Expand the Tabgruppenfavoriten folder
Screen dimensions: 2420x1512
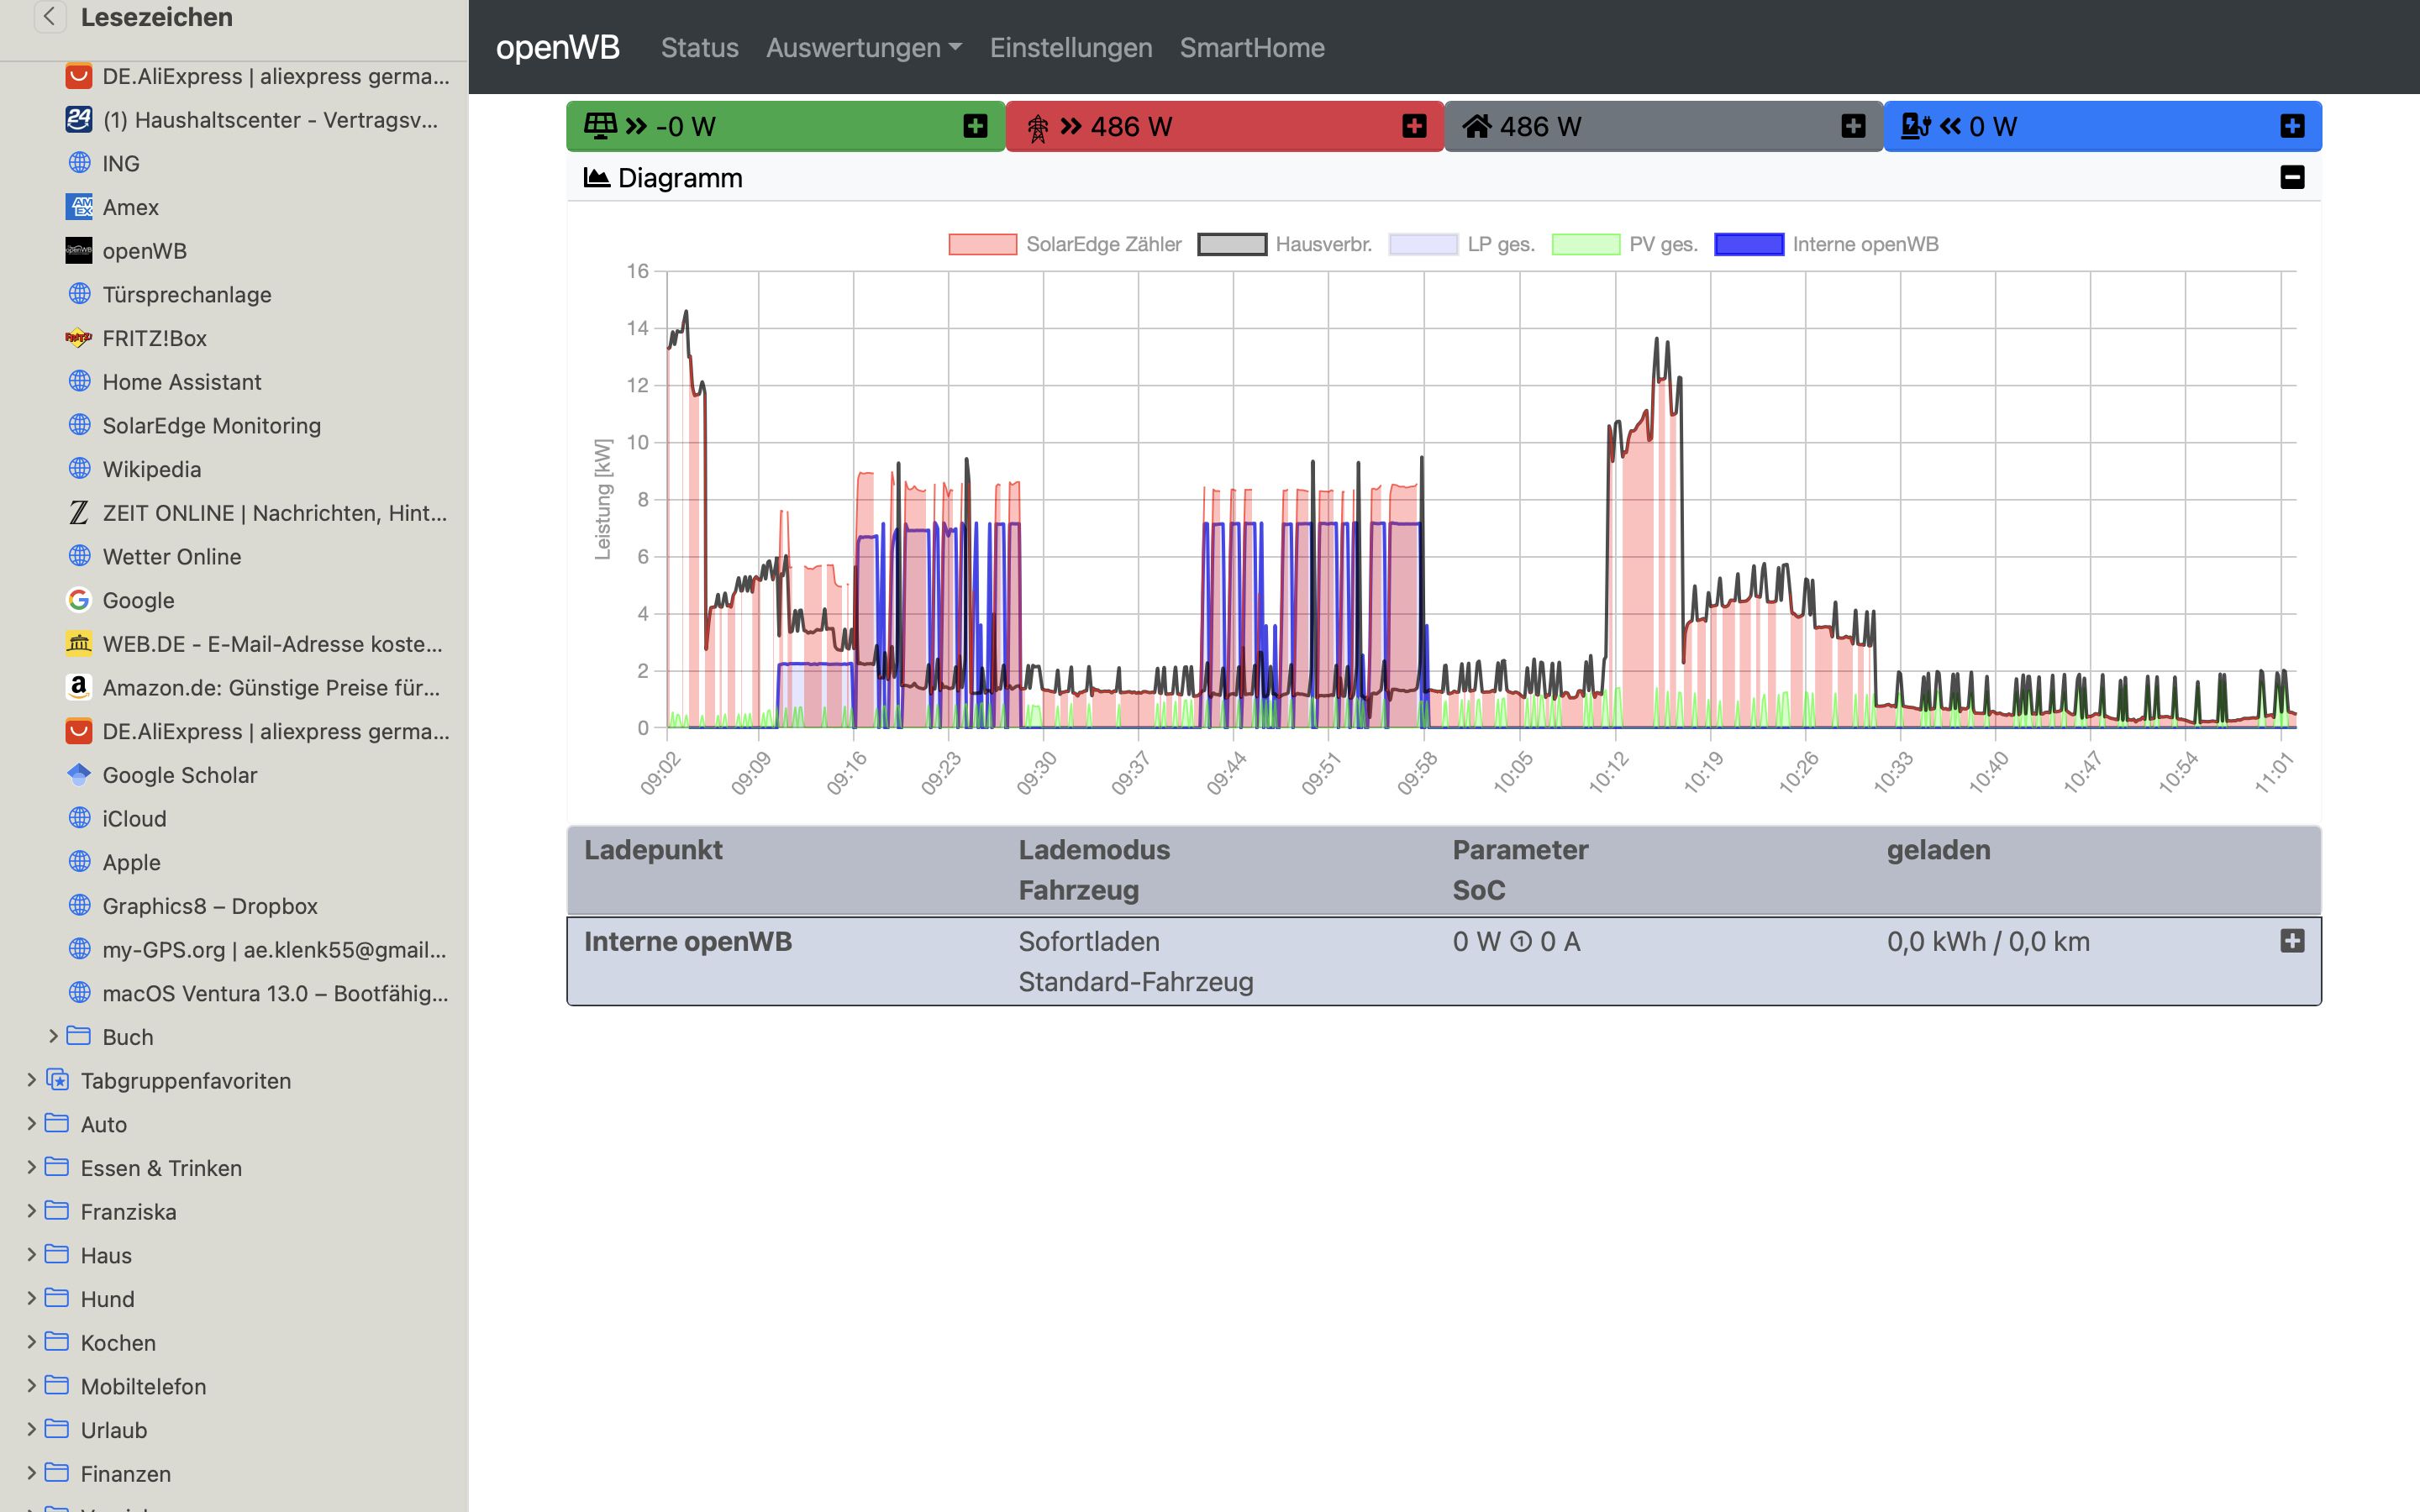(x=31, y=1080)
